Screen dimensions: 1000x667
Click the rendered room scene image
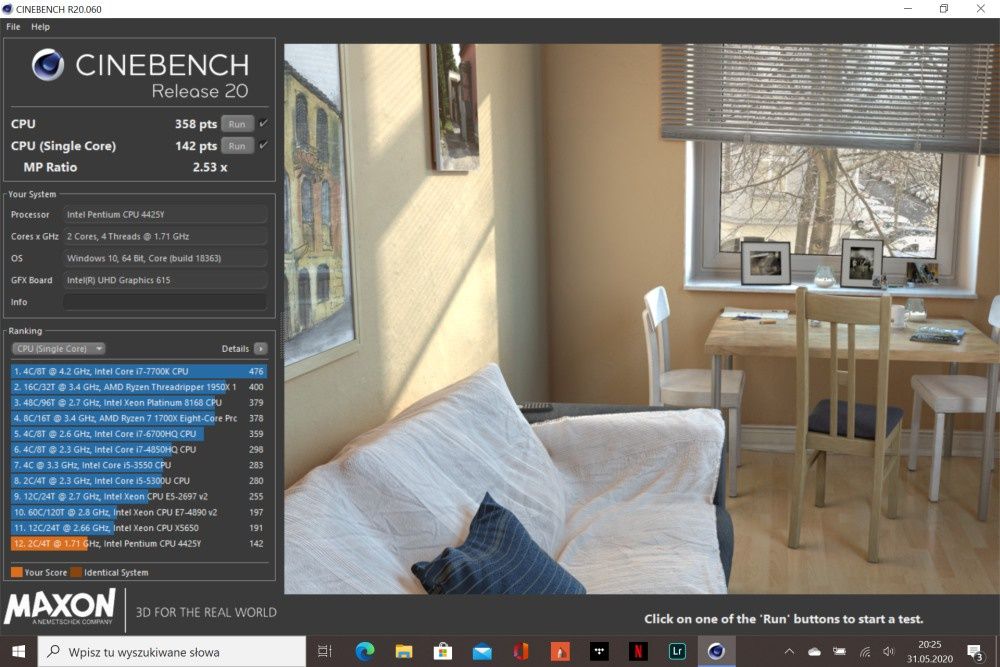[642, 319]
